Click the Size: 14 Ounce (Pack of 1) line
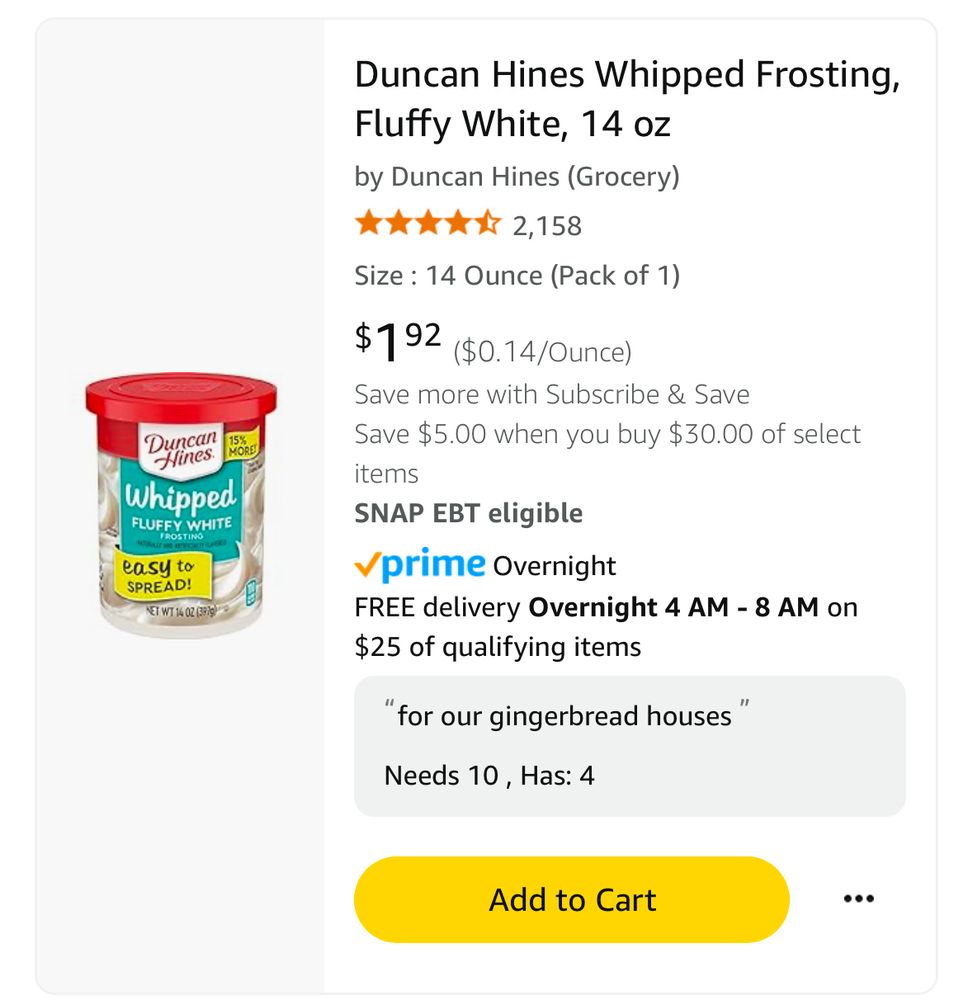The width and height of the screenshot is (973, 1000). tap(516, 276)
